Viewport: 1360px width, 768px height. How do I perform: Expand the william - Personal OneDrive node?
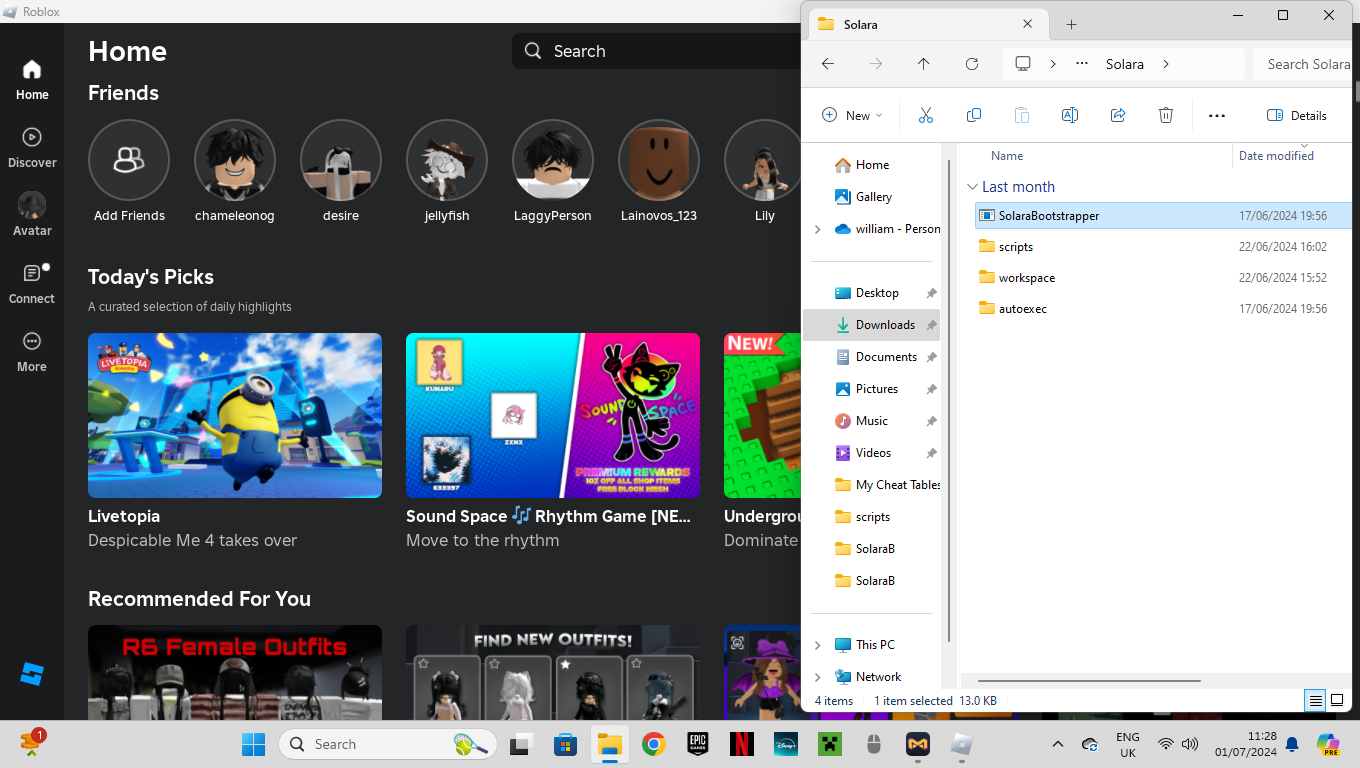[x=818, y=229]
